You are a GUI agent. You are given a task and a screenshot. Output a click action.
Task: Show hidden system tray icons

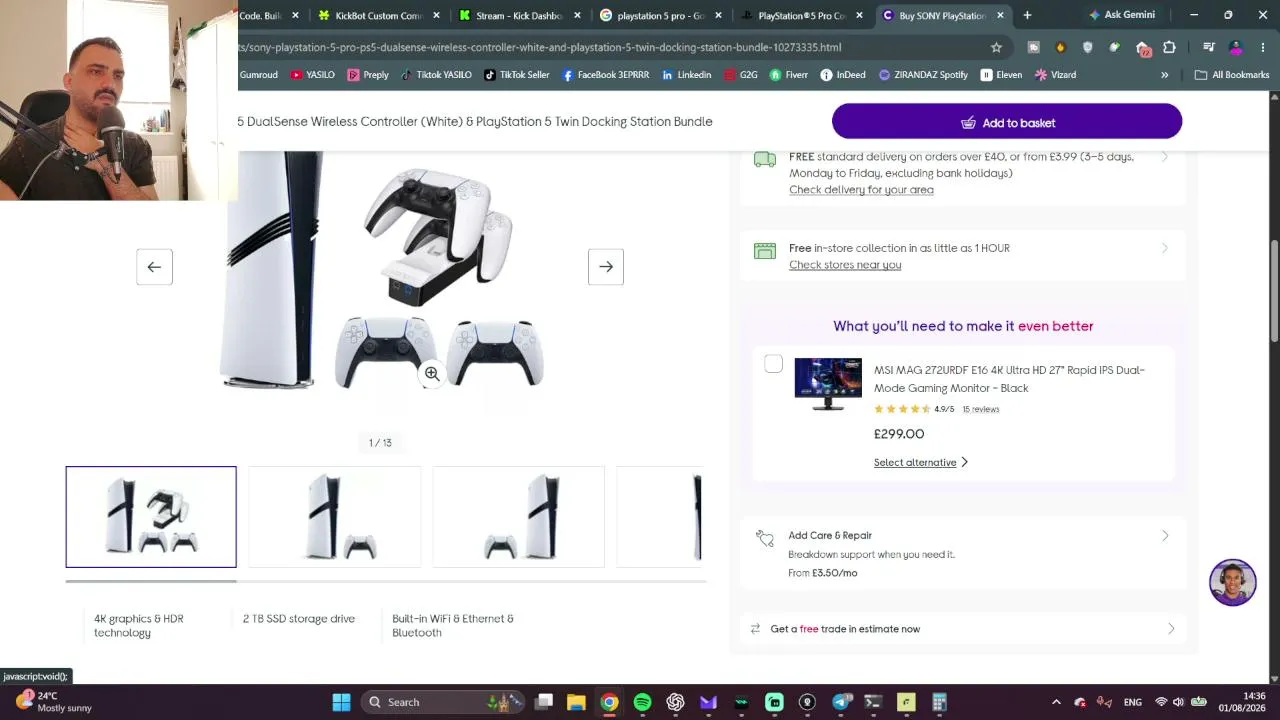pyautogui.click(x=1056, y=702)
